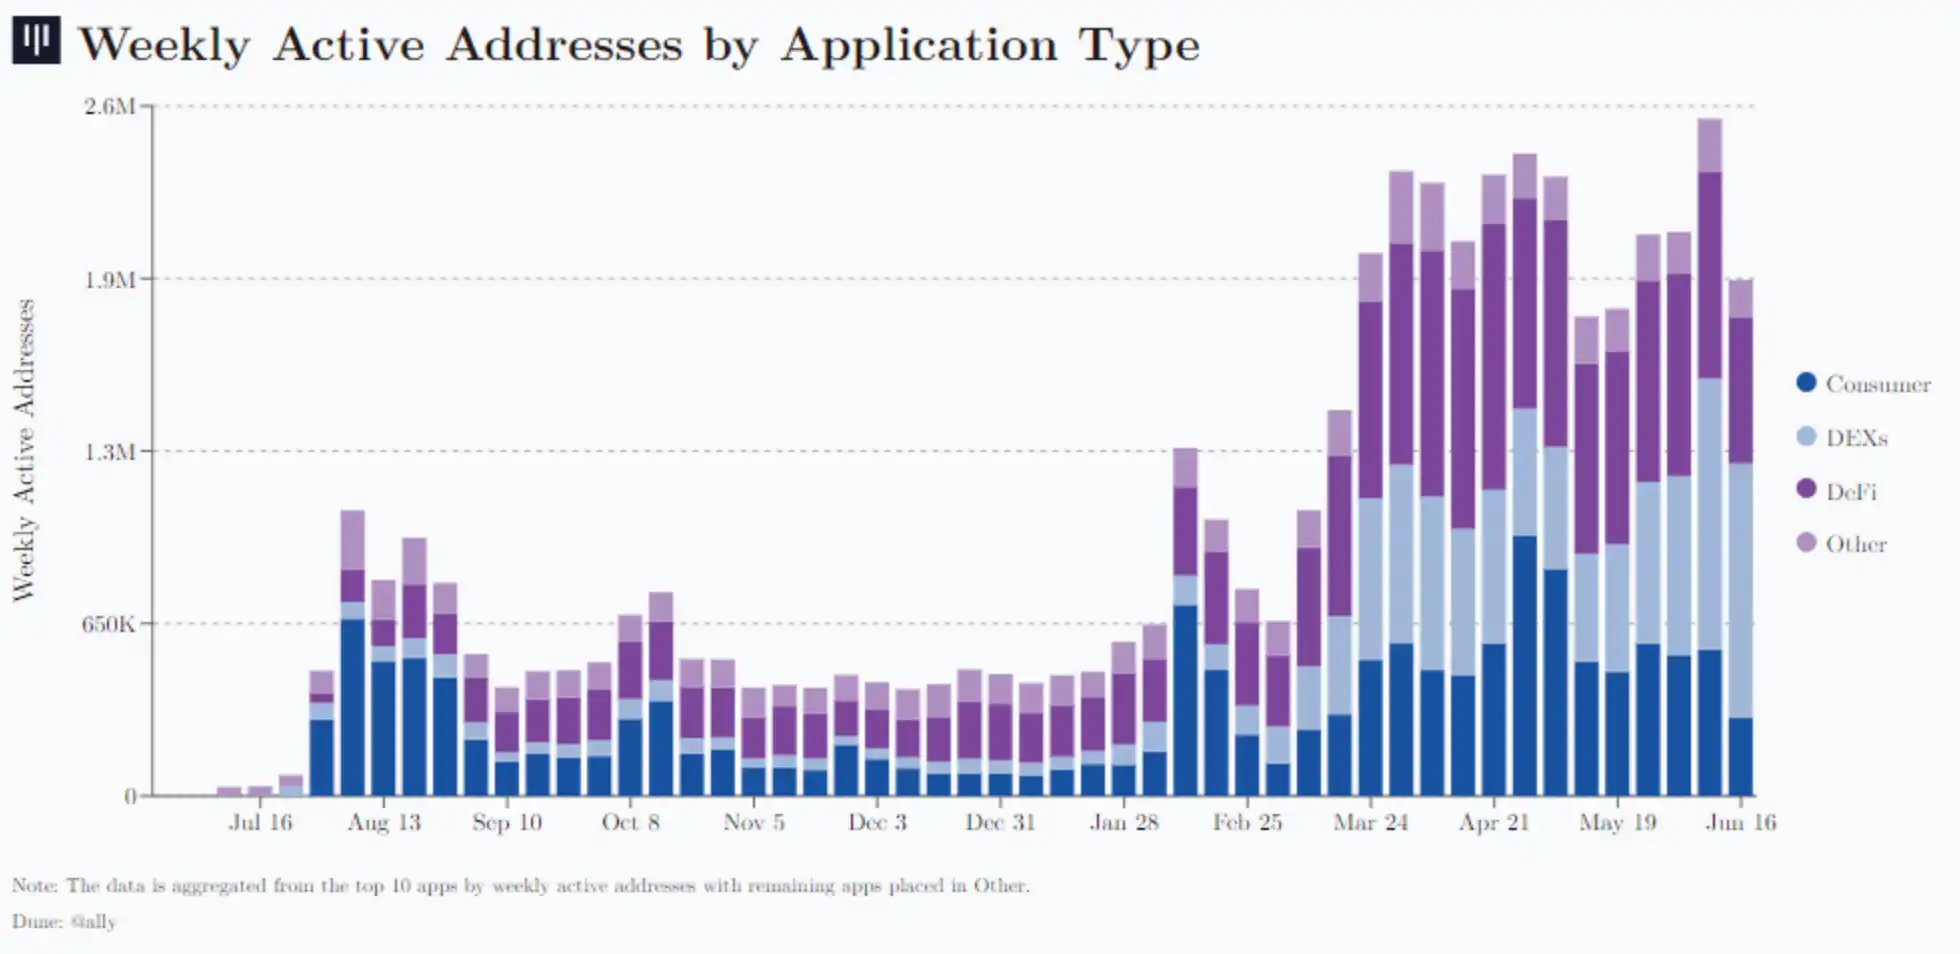
Task: Click the Dec 31 x-axis date label
Action: point(1000,822)
